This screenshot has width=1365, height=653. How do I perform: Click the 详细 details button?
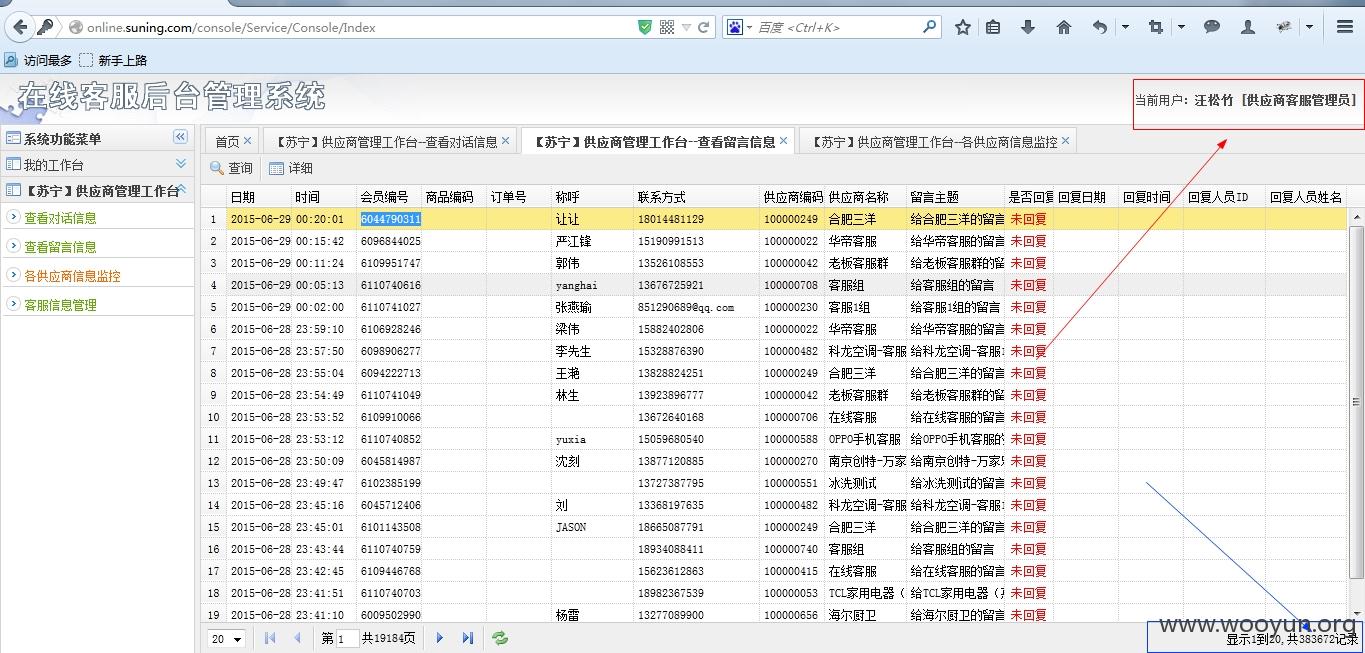(291, 168)
